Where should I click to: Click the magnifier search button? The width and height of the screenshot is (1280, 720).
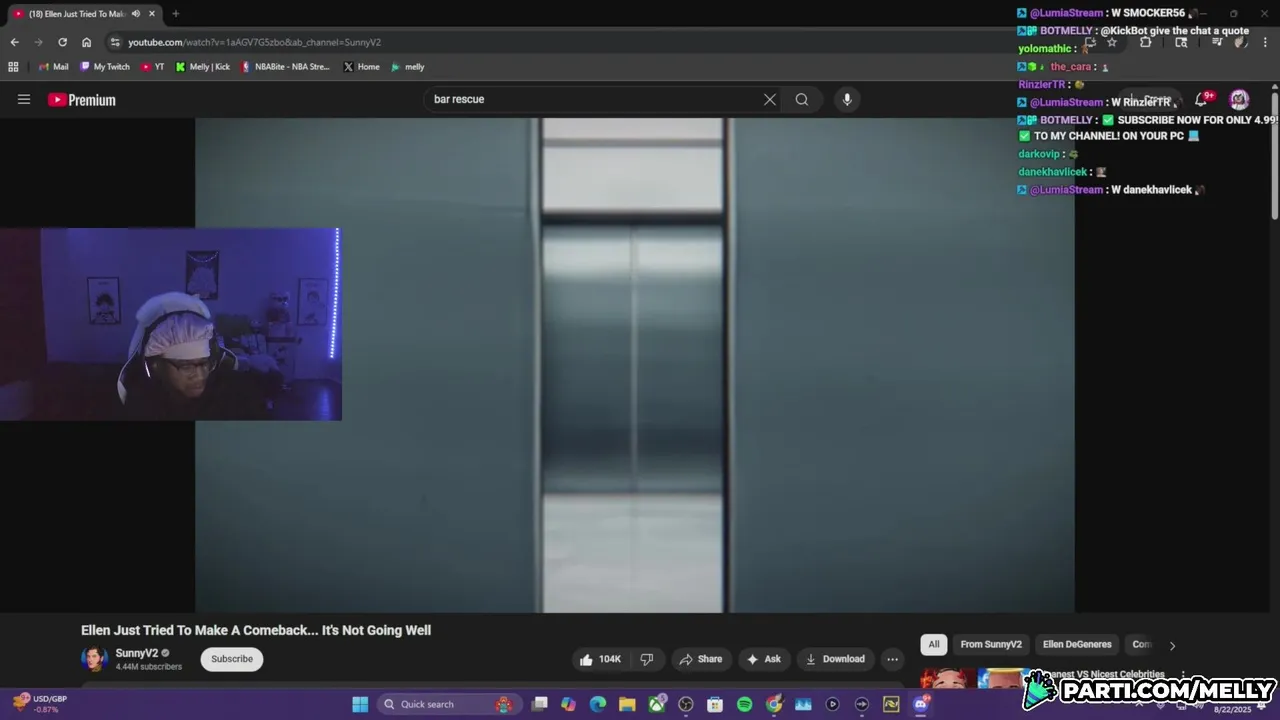pos(802,99)
